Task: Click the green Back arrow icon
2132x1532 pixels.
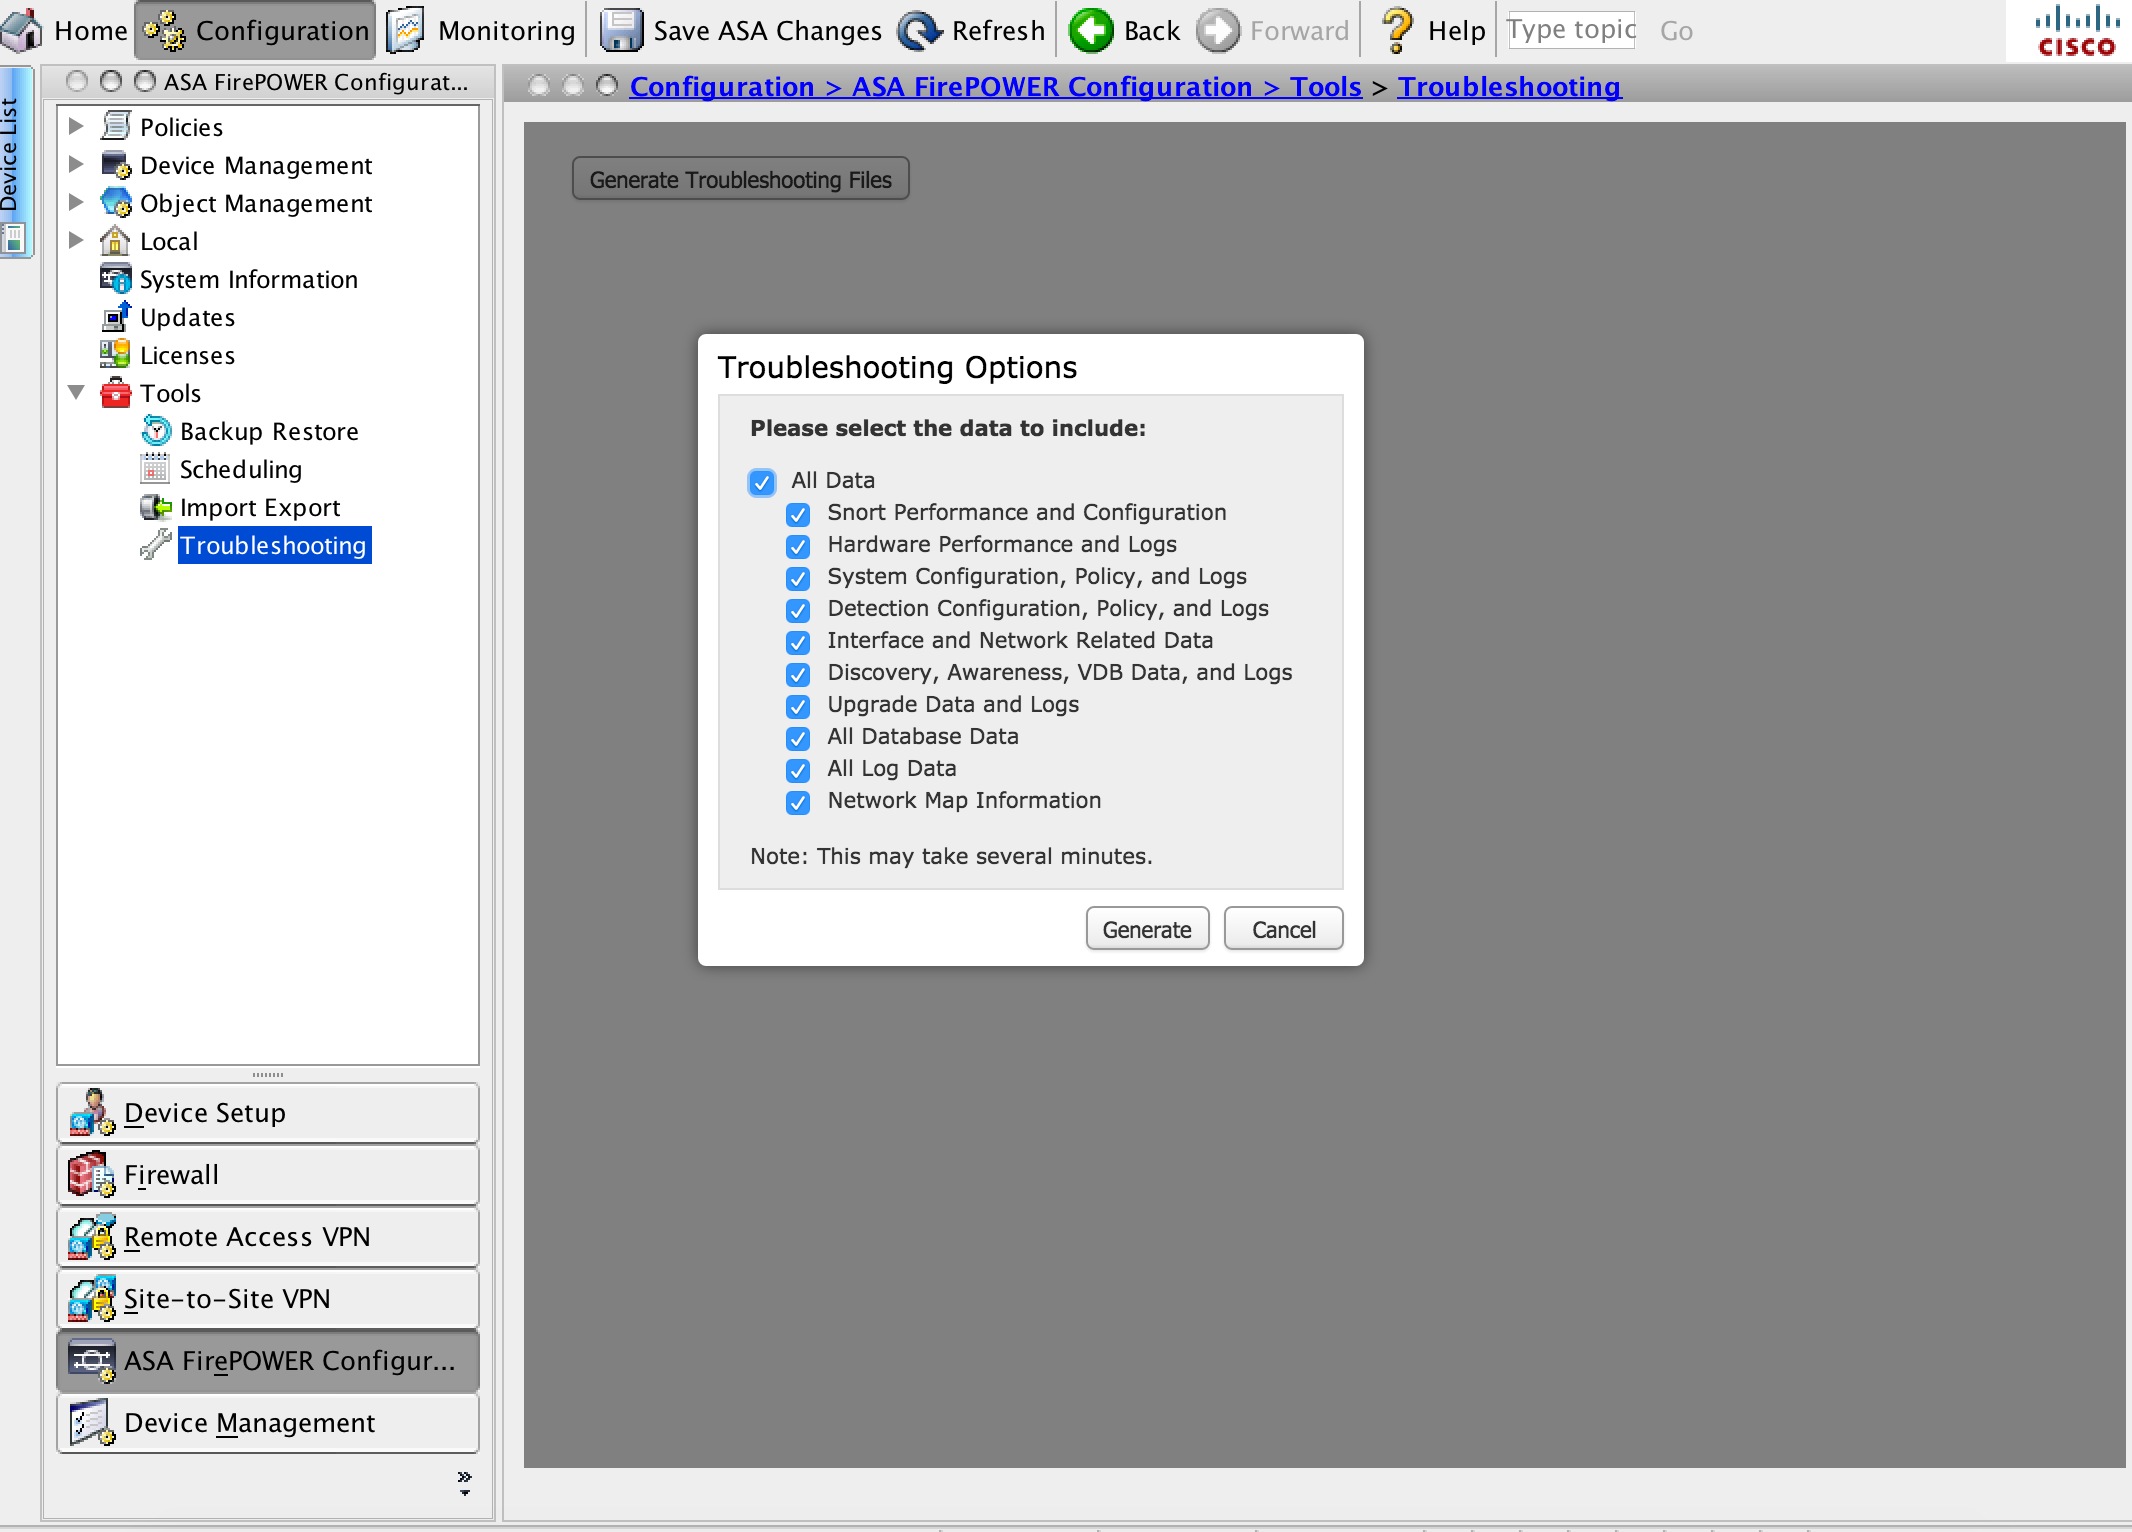Action: 1091,31
